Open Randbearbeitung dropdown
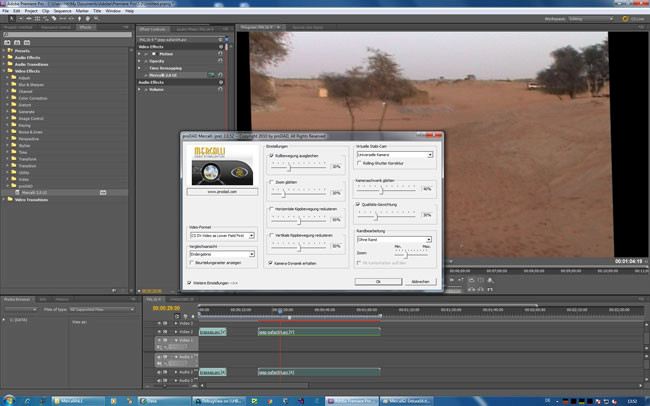The height and width of the screenshot is (406, 650). coord(394,239)
